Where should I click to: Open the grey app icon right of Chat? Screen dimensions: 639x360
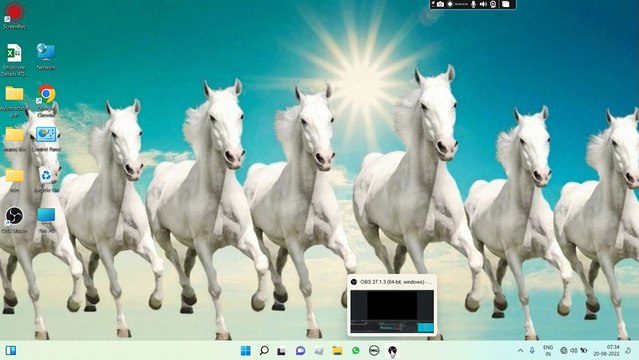click(319, 351)
